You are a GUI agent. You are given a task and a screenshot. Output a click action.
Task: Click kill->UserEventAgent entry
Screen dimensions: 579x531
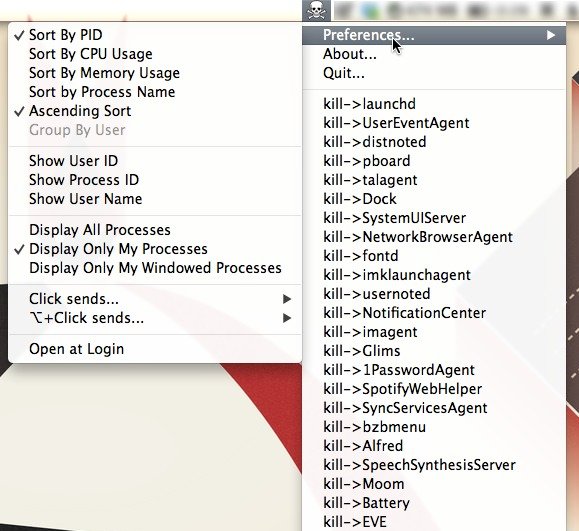434,123
